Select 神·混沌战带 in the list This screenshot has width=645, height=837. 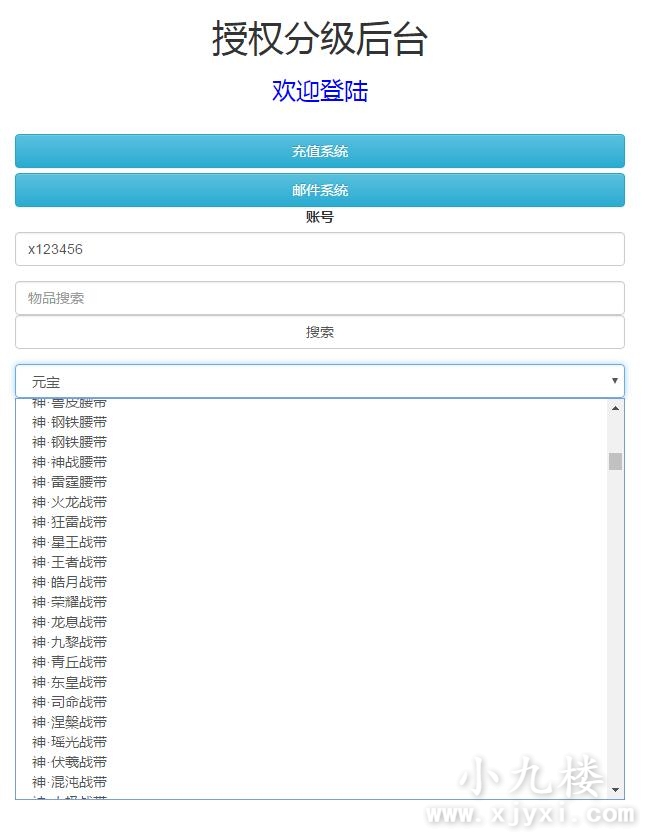pos(70,782)
